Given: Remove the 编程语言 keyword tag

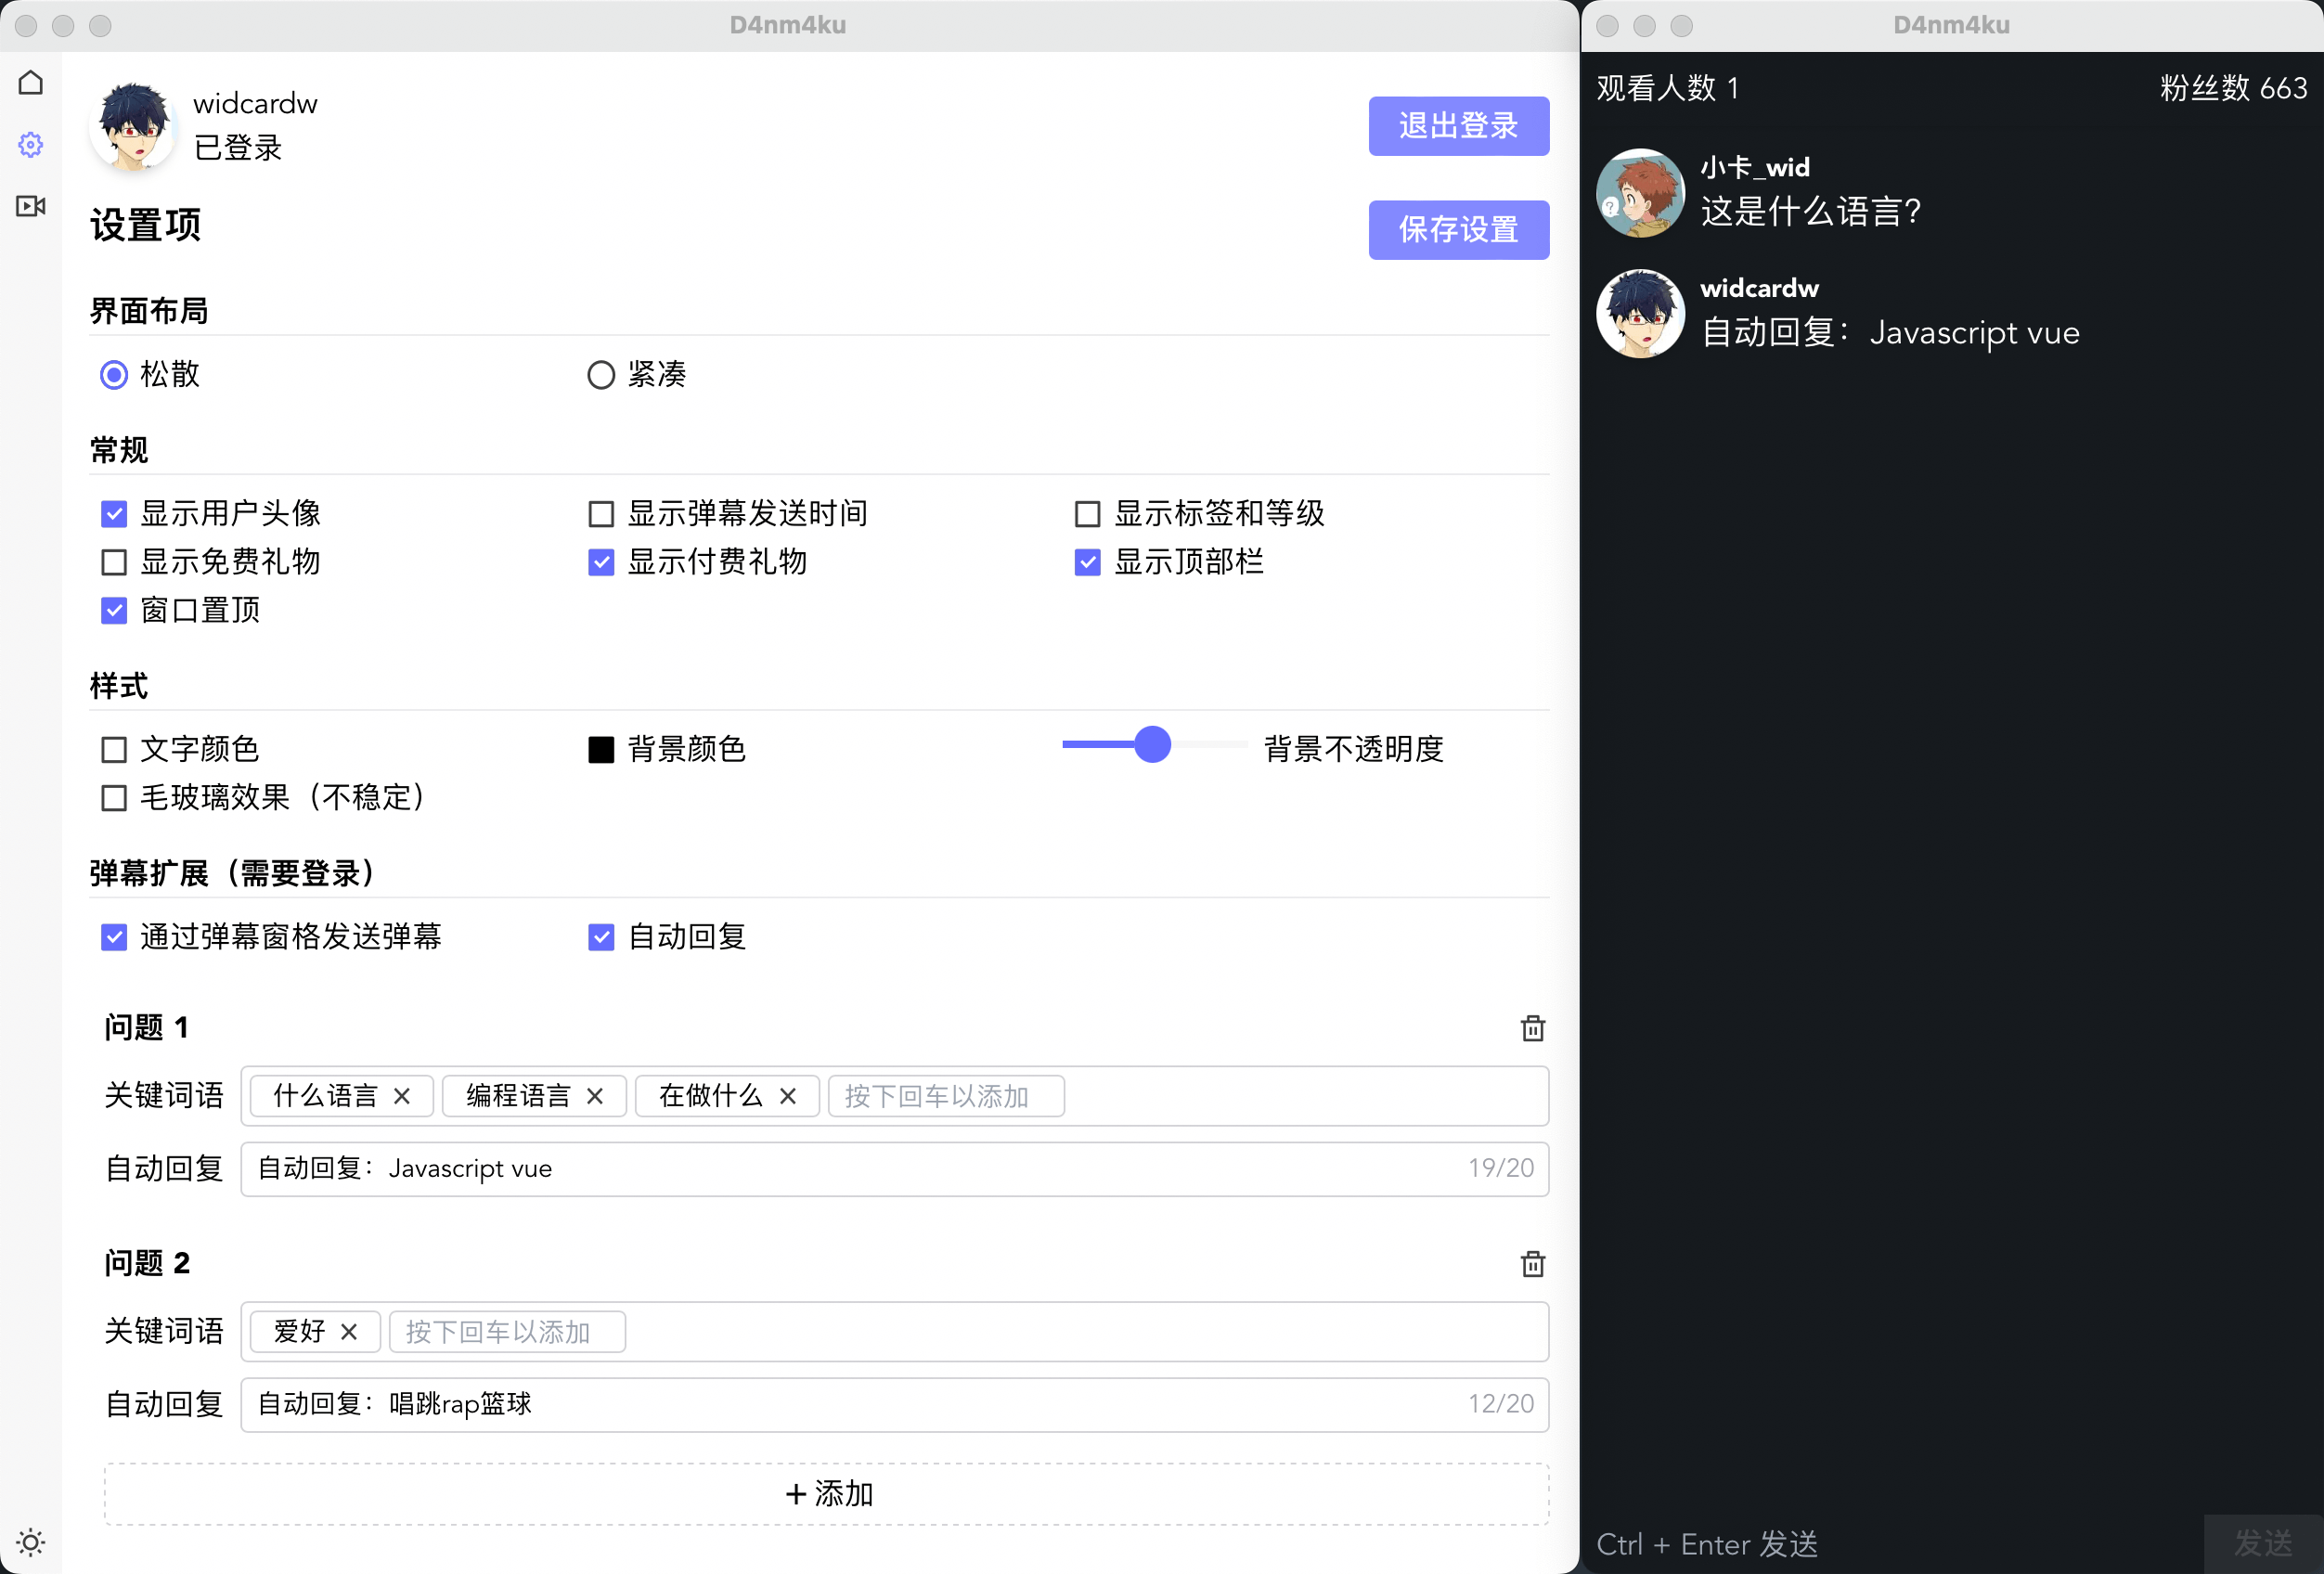Looking at the screenshot, I should click(x=595, y=1096).
